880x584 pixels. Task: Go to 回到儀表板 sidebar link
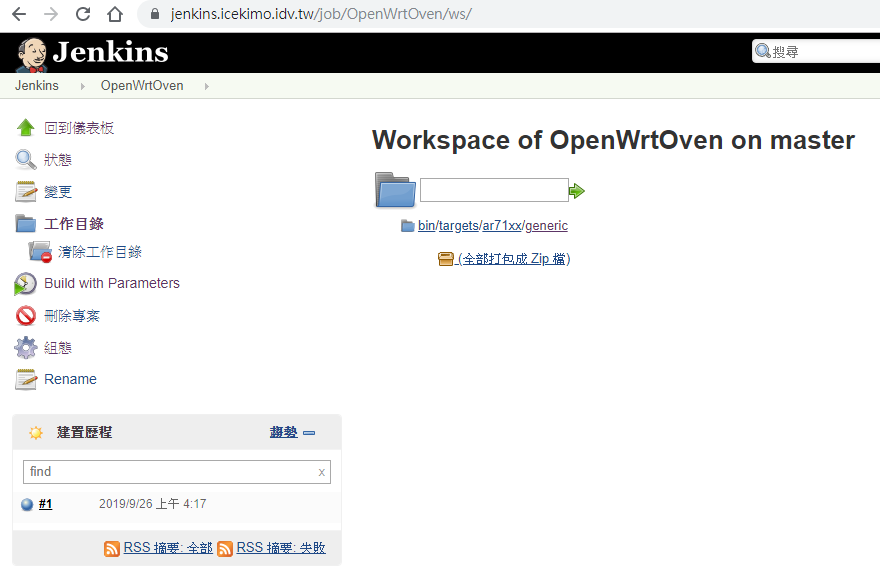coord(79,128)
